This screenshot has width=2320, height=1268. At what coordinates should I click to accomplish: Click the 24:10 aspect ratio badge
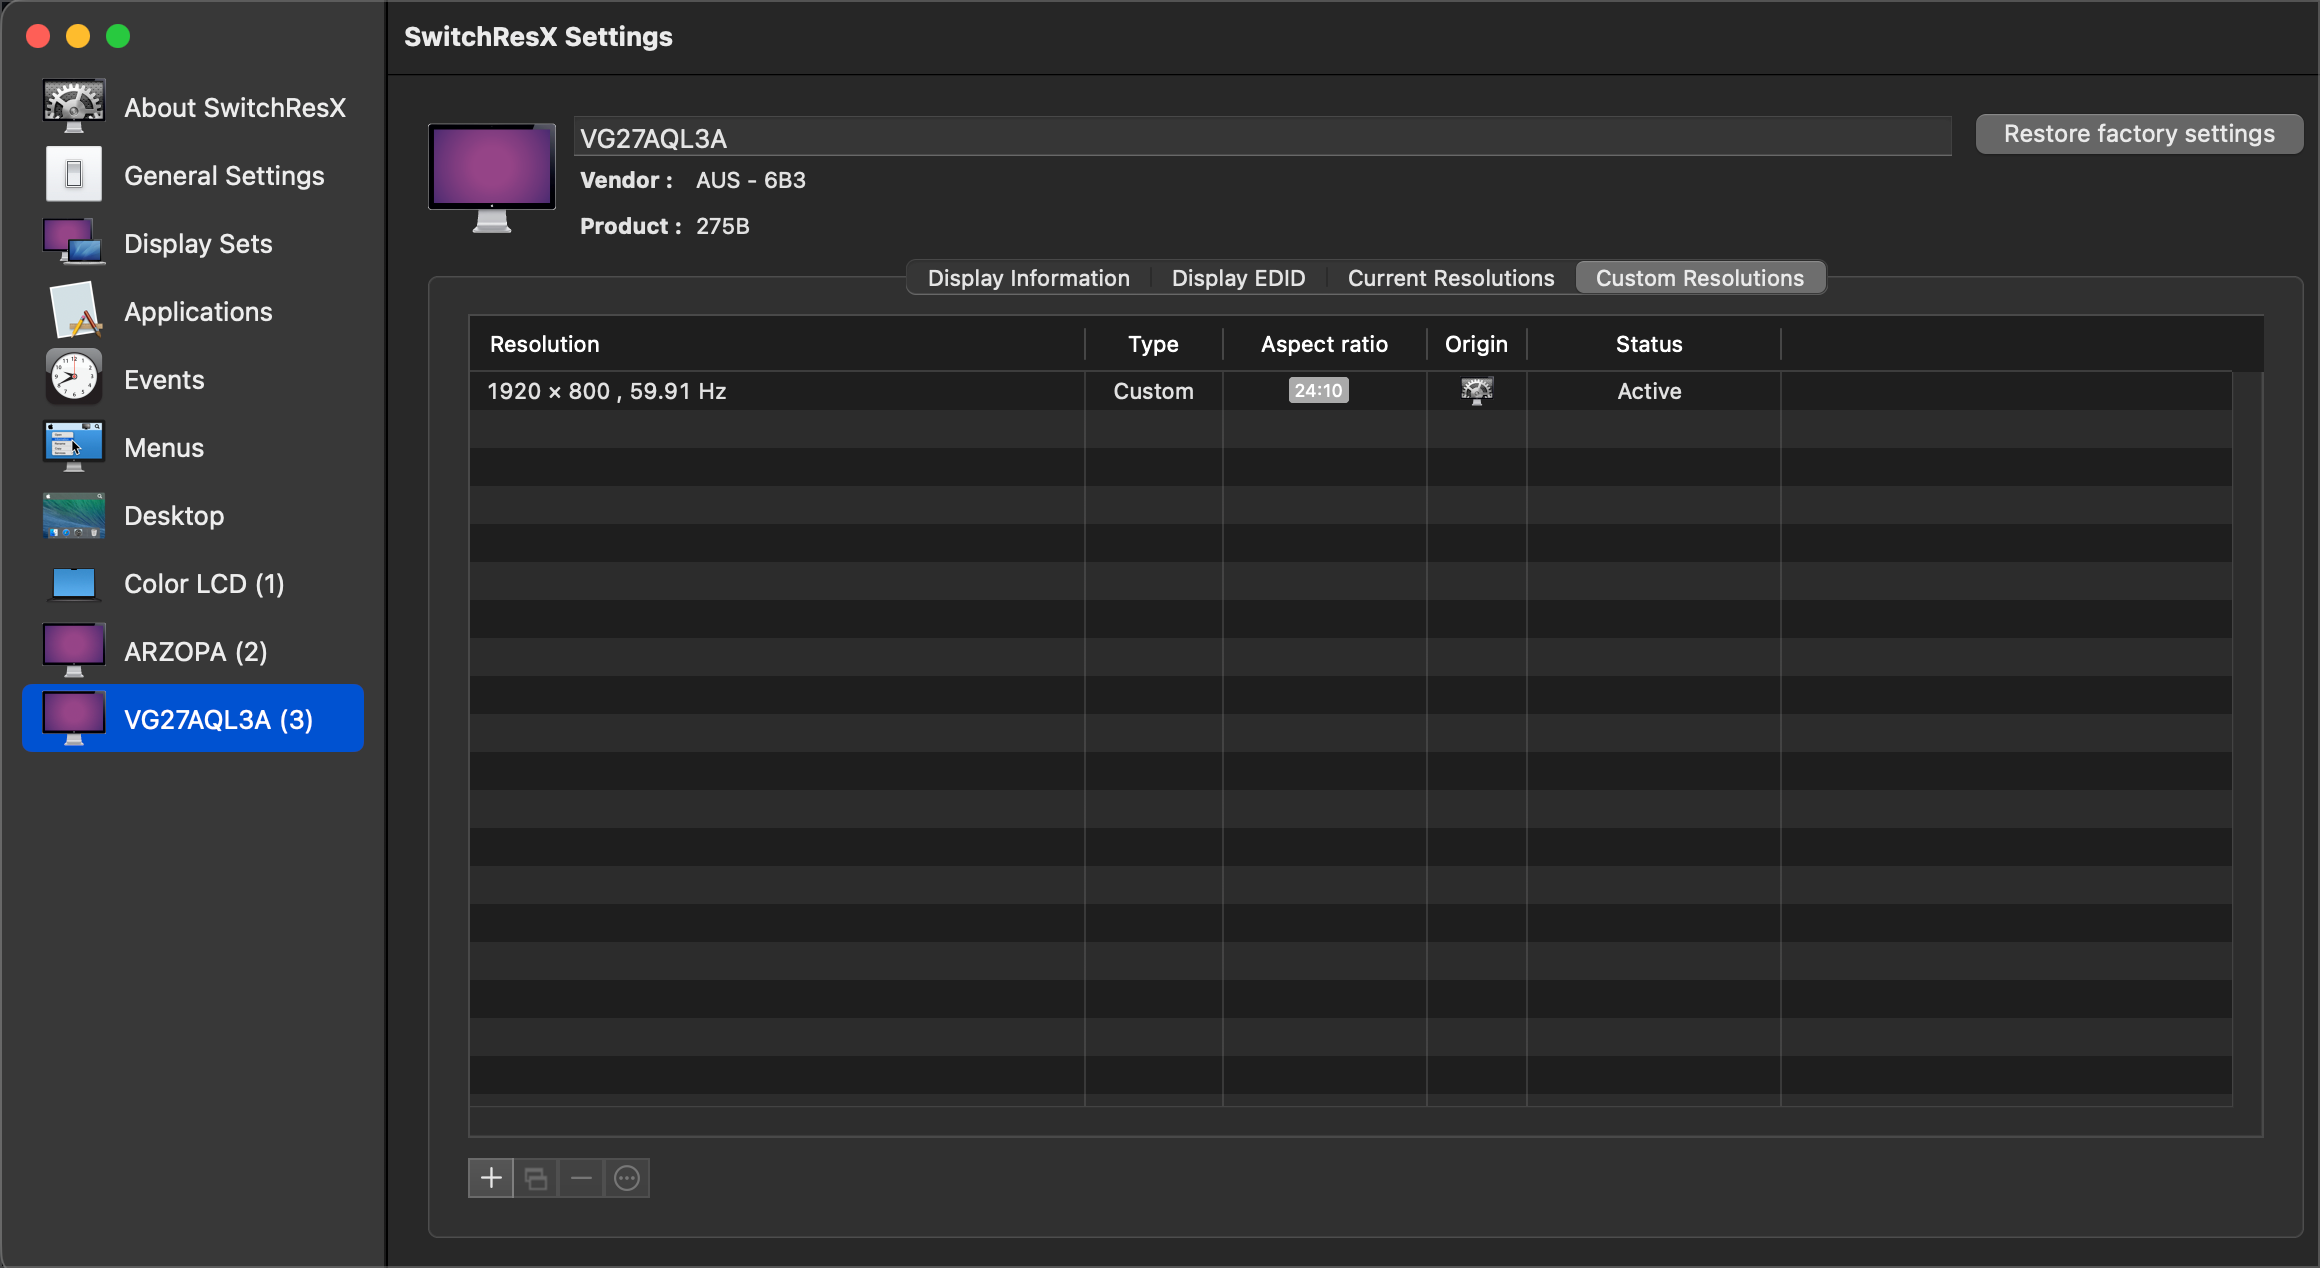[1318, 390]
